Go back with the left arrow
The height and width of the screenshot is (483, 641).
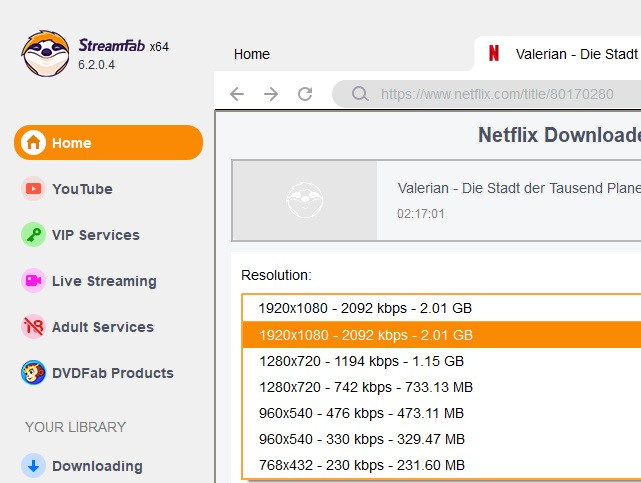tap(237, 94)
